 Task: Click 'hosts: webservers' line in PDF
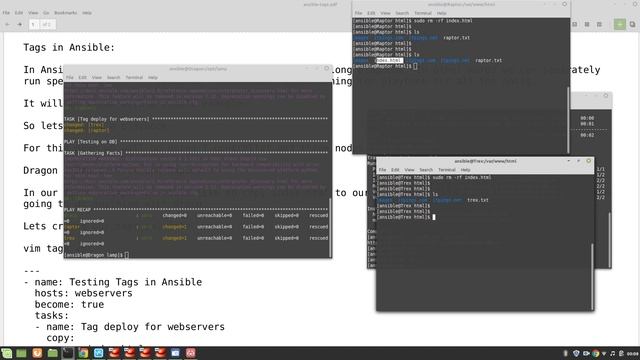[83, 293]
